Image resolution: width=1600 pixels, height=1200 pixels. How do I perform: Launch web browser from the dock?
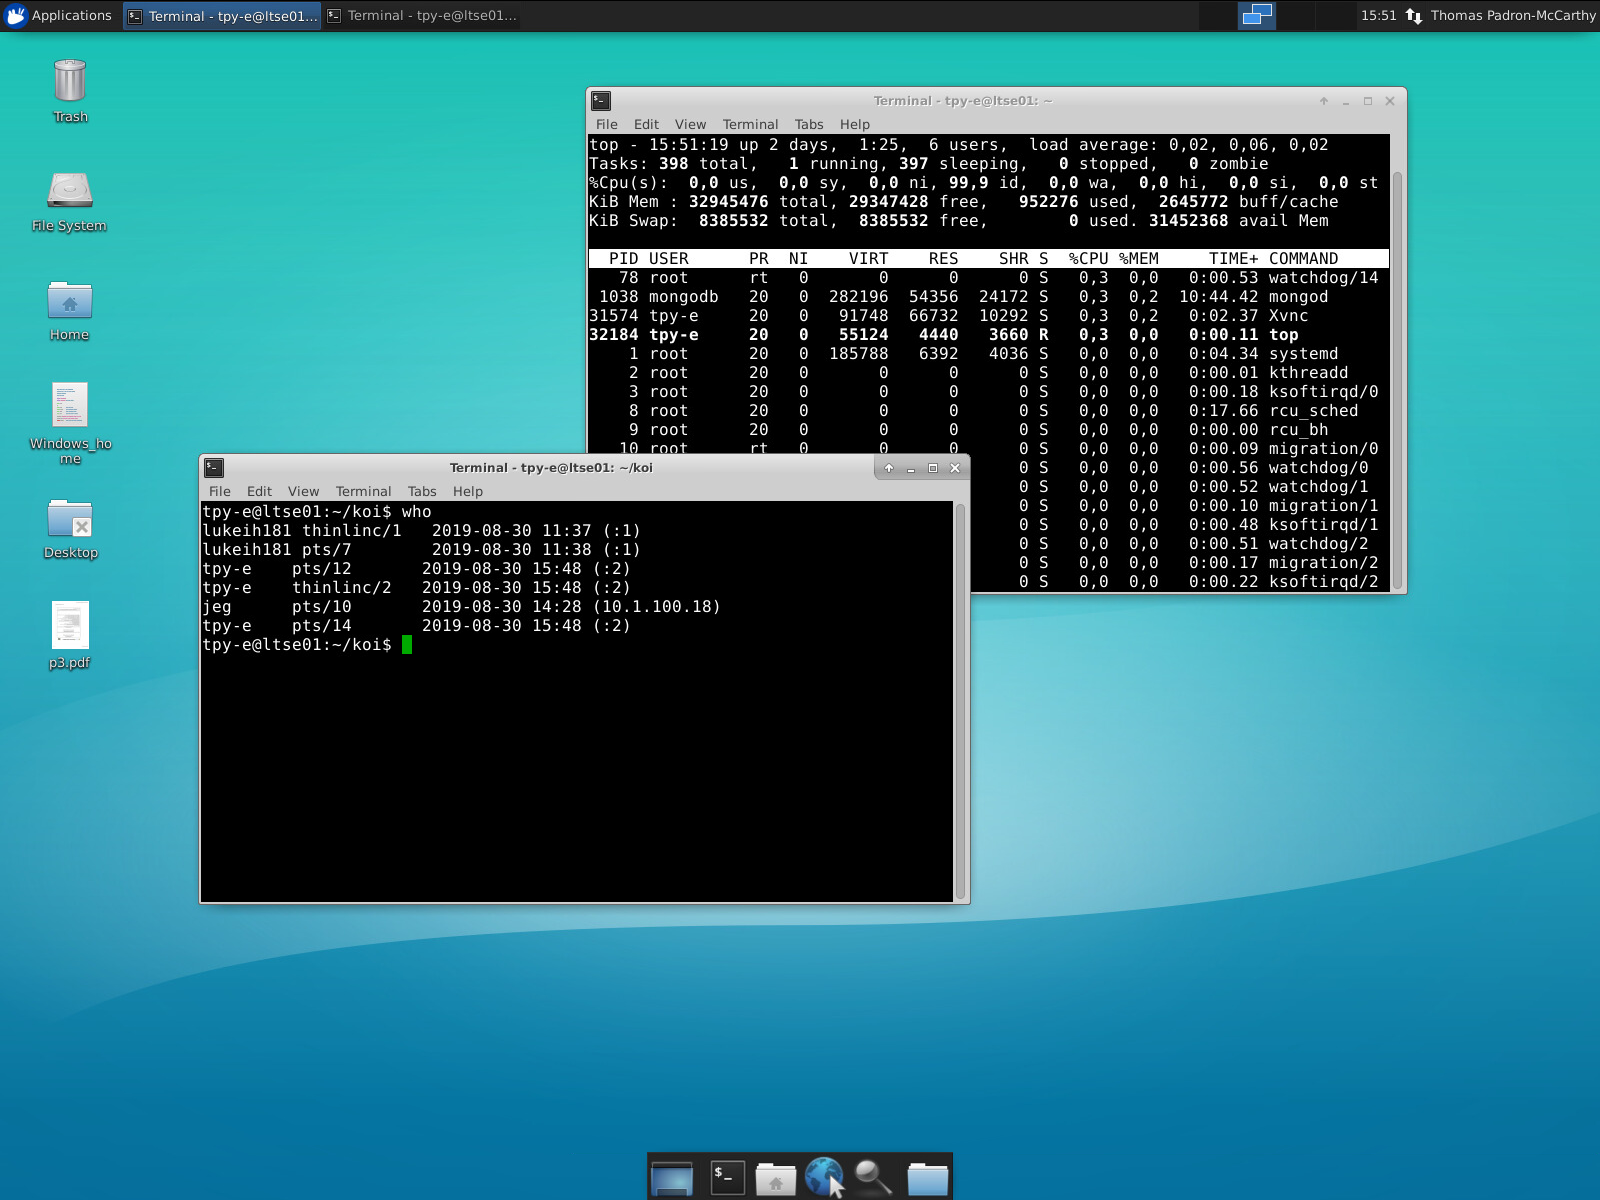pyautogui.click(x=824, y=1177)
